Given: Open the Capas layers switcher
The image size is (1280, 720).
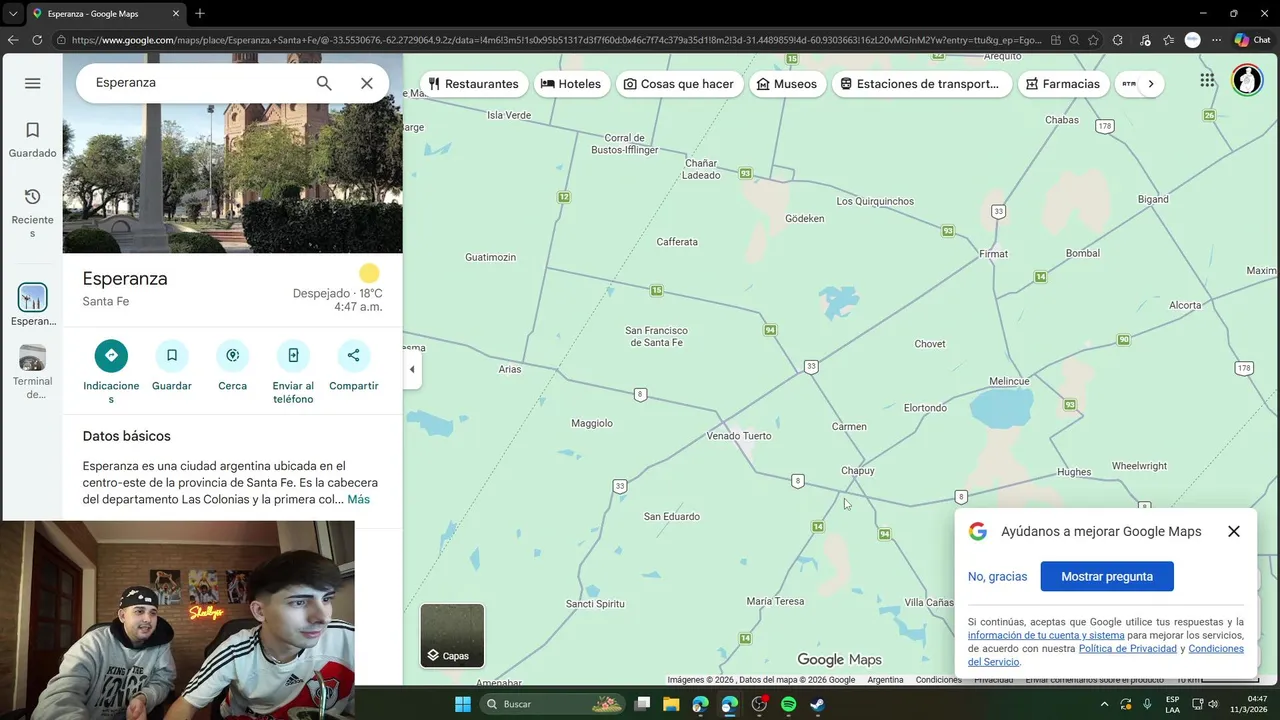Looking at the screenshot, I should pos(452,635).
